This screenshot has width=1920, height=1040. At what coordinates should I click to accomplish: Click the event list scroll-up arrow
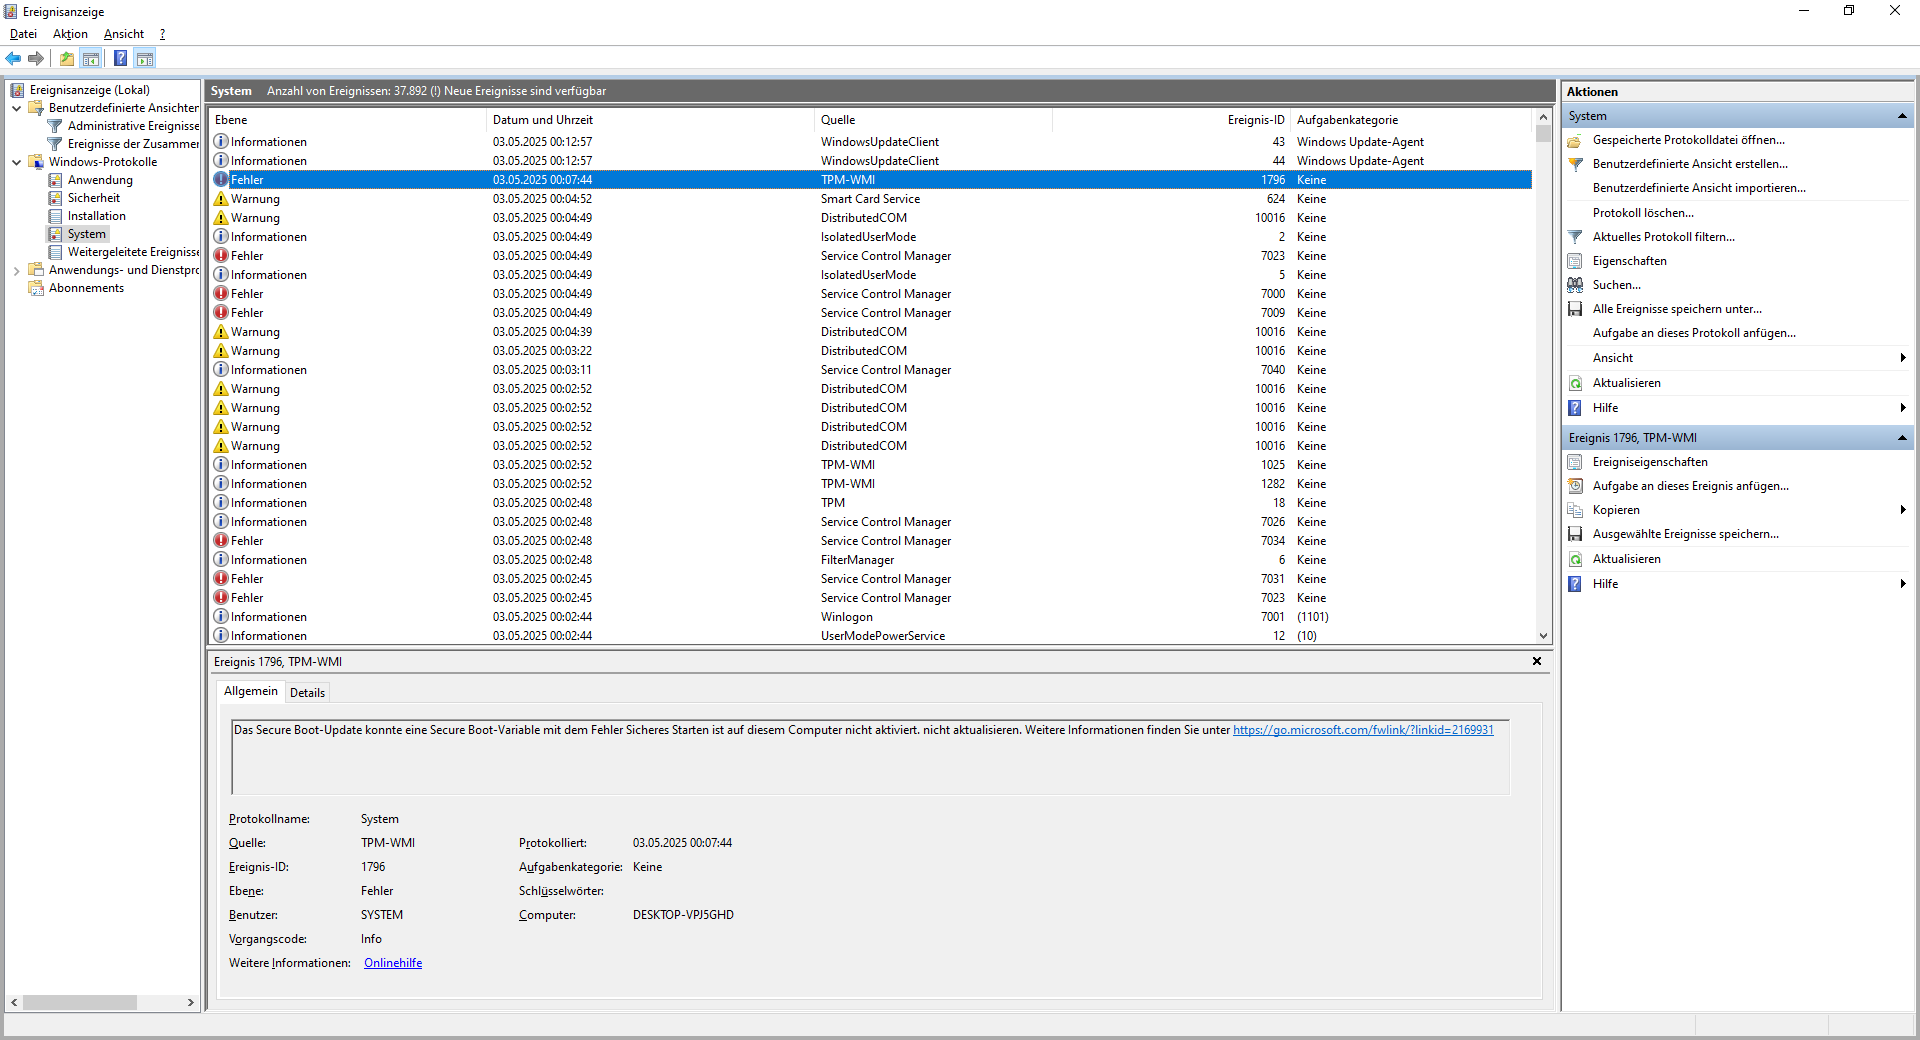(1543, 118)
